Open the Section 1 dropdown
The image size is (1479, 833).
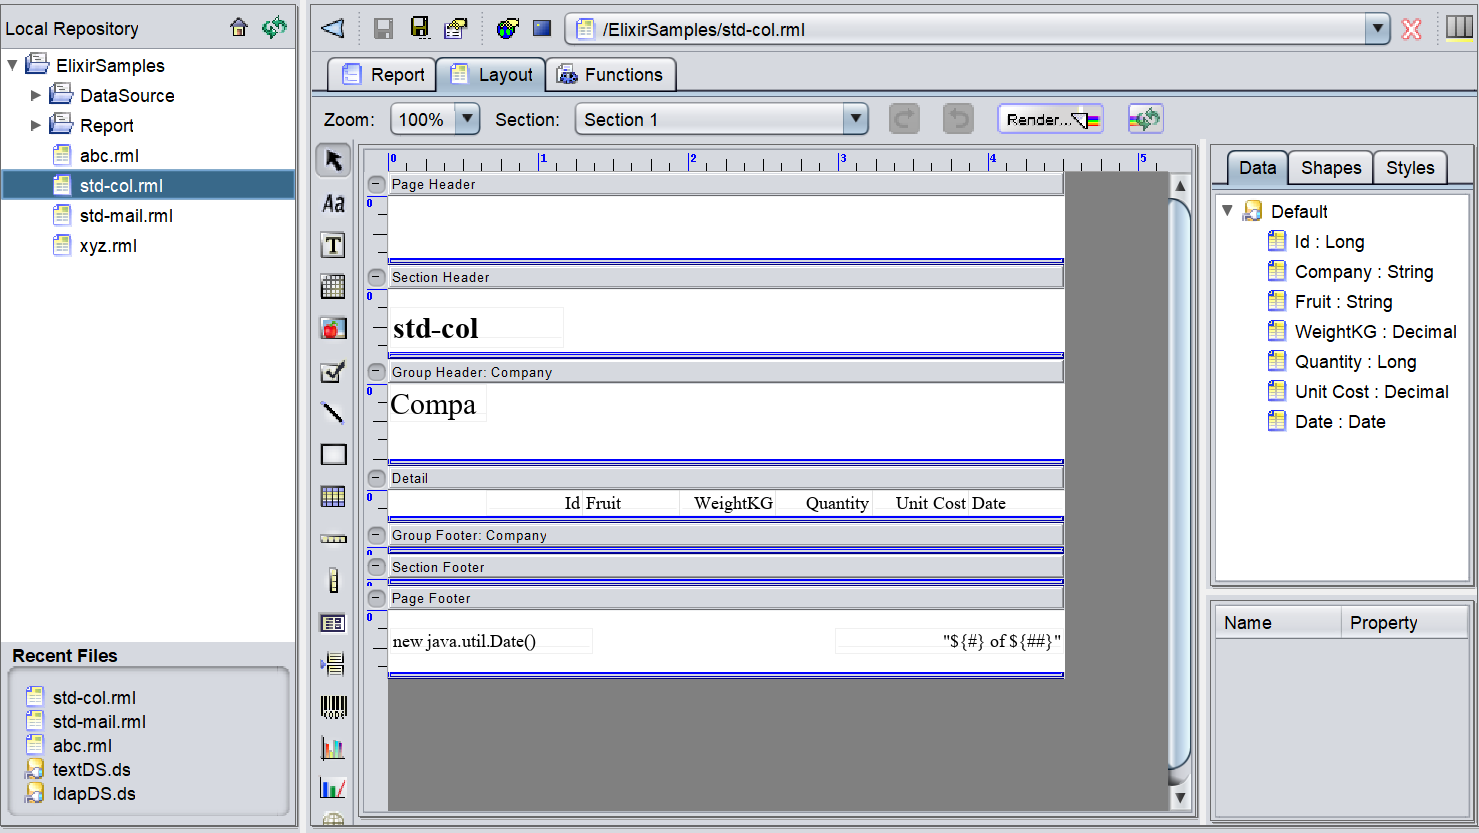click(x=855, y=119)
